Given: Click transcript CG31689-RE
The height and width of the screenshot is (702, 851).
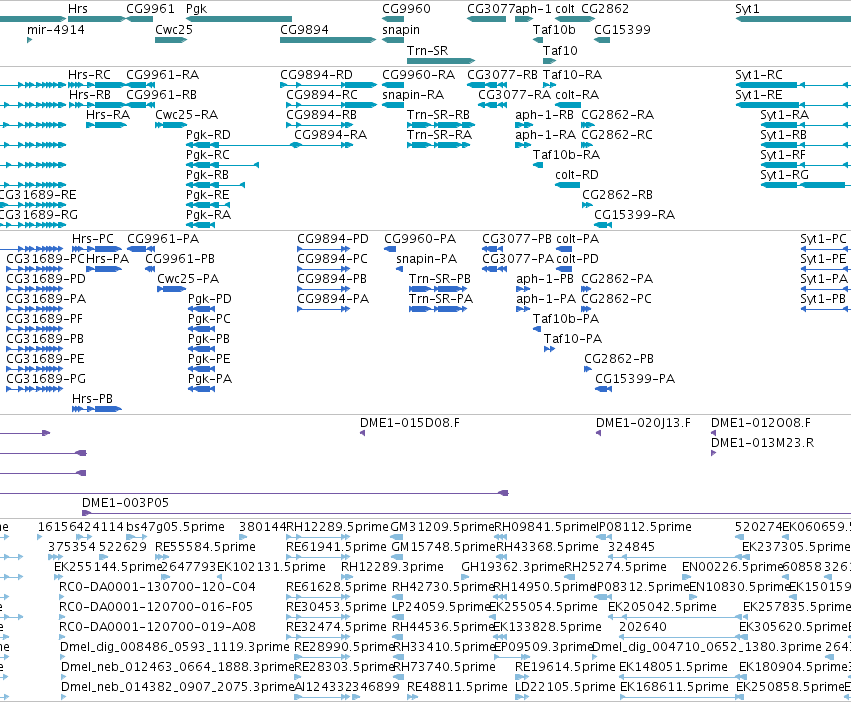Looking at the screenshot, I should pos(36,194).
